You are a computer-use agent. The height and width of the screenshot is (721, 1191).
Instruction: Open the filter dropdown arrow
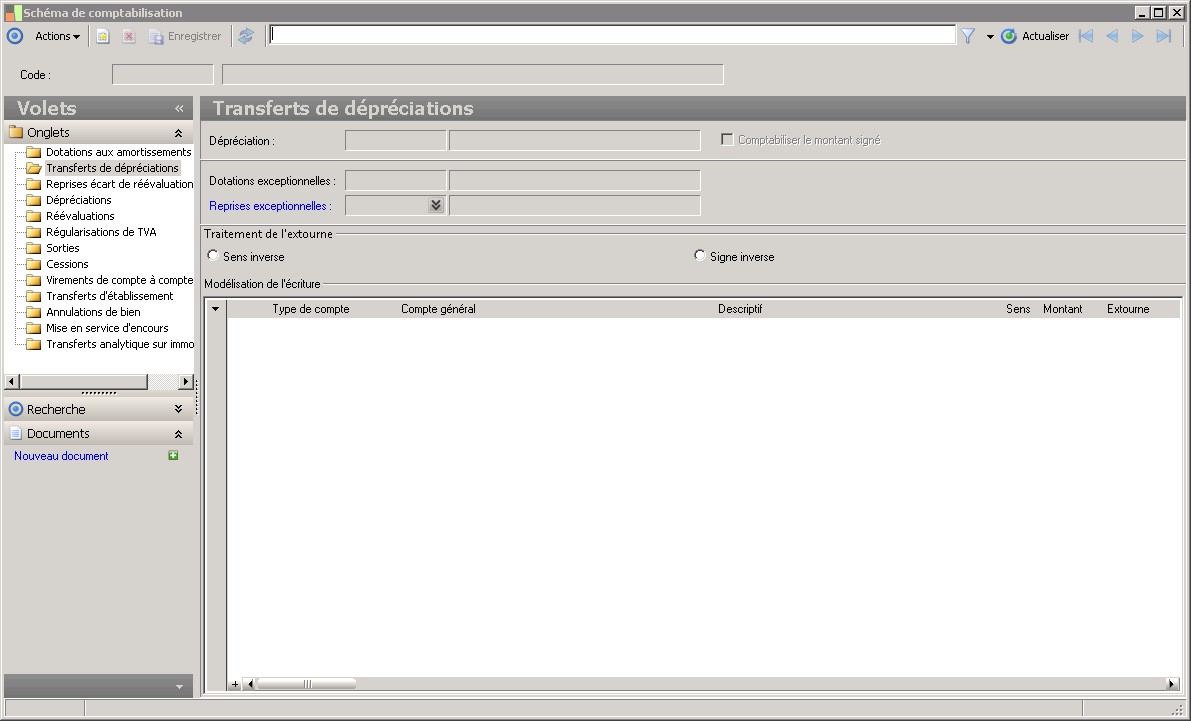990,36
